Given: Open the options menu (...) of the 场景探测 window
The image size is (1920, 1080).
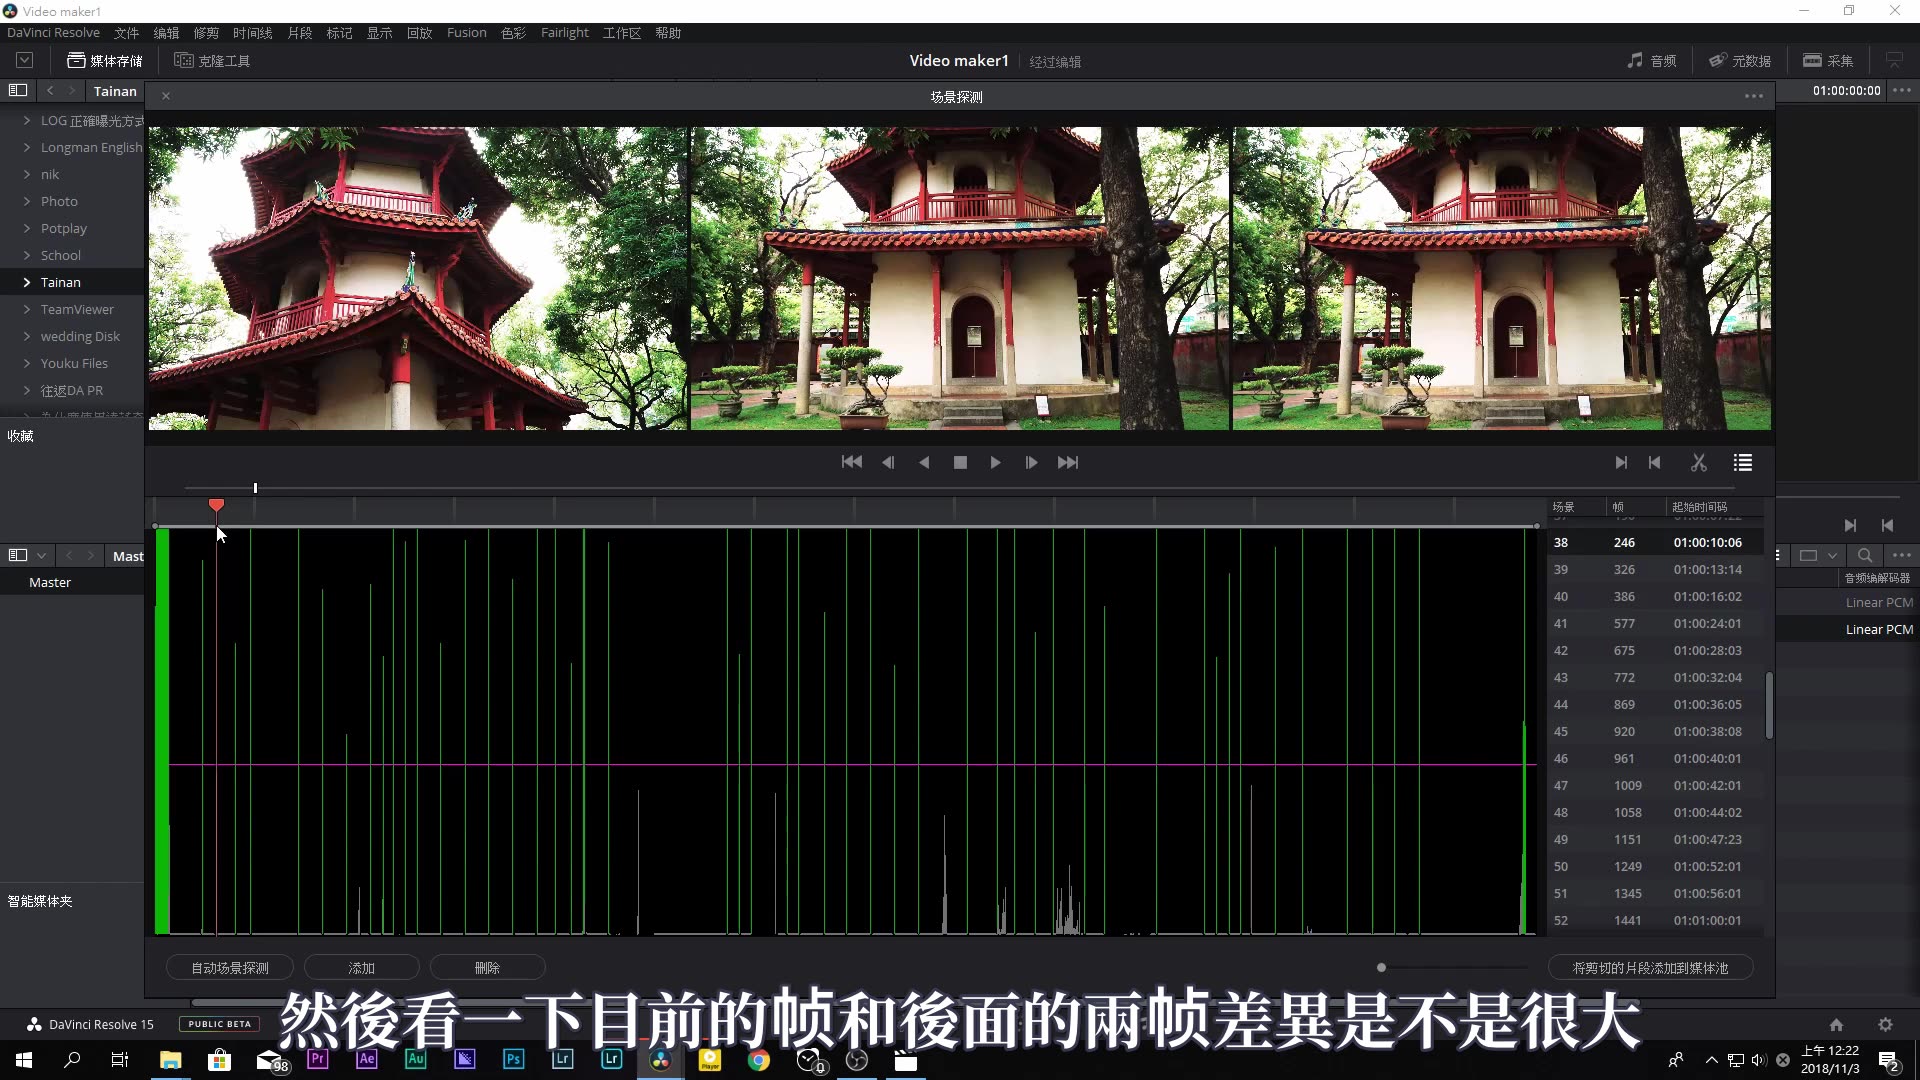Looking at the screenshot, I should (x=1753, y=96).
